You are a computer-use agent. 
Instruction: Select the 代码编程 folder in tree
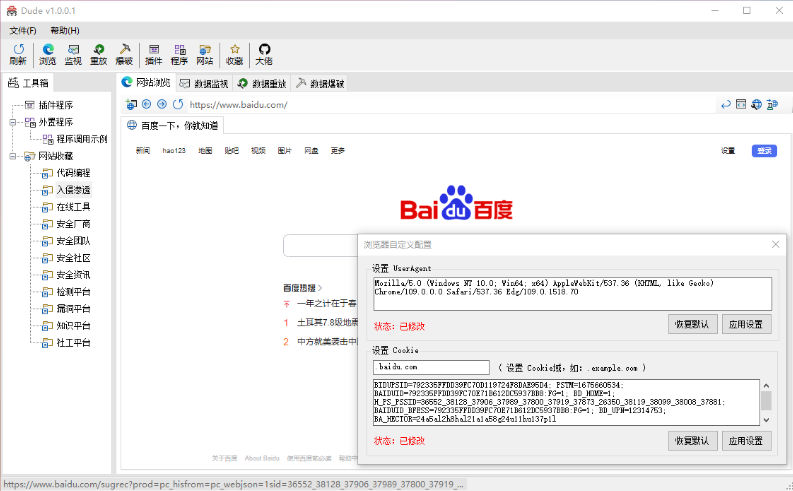click(73, 173)
